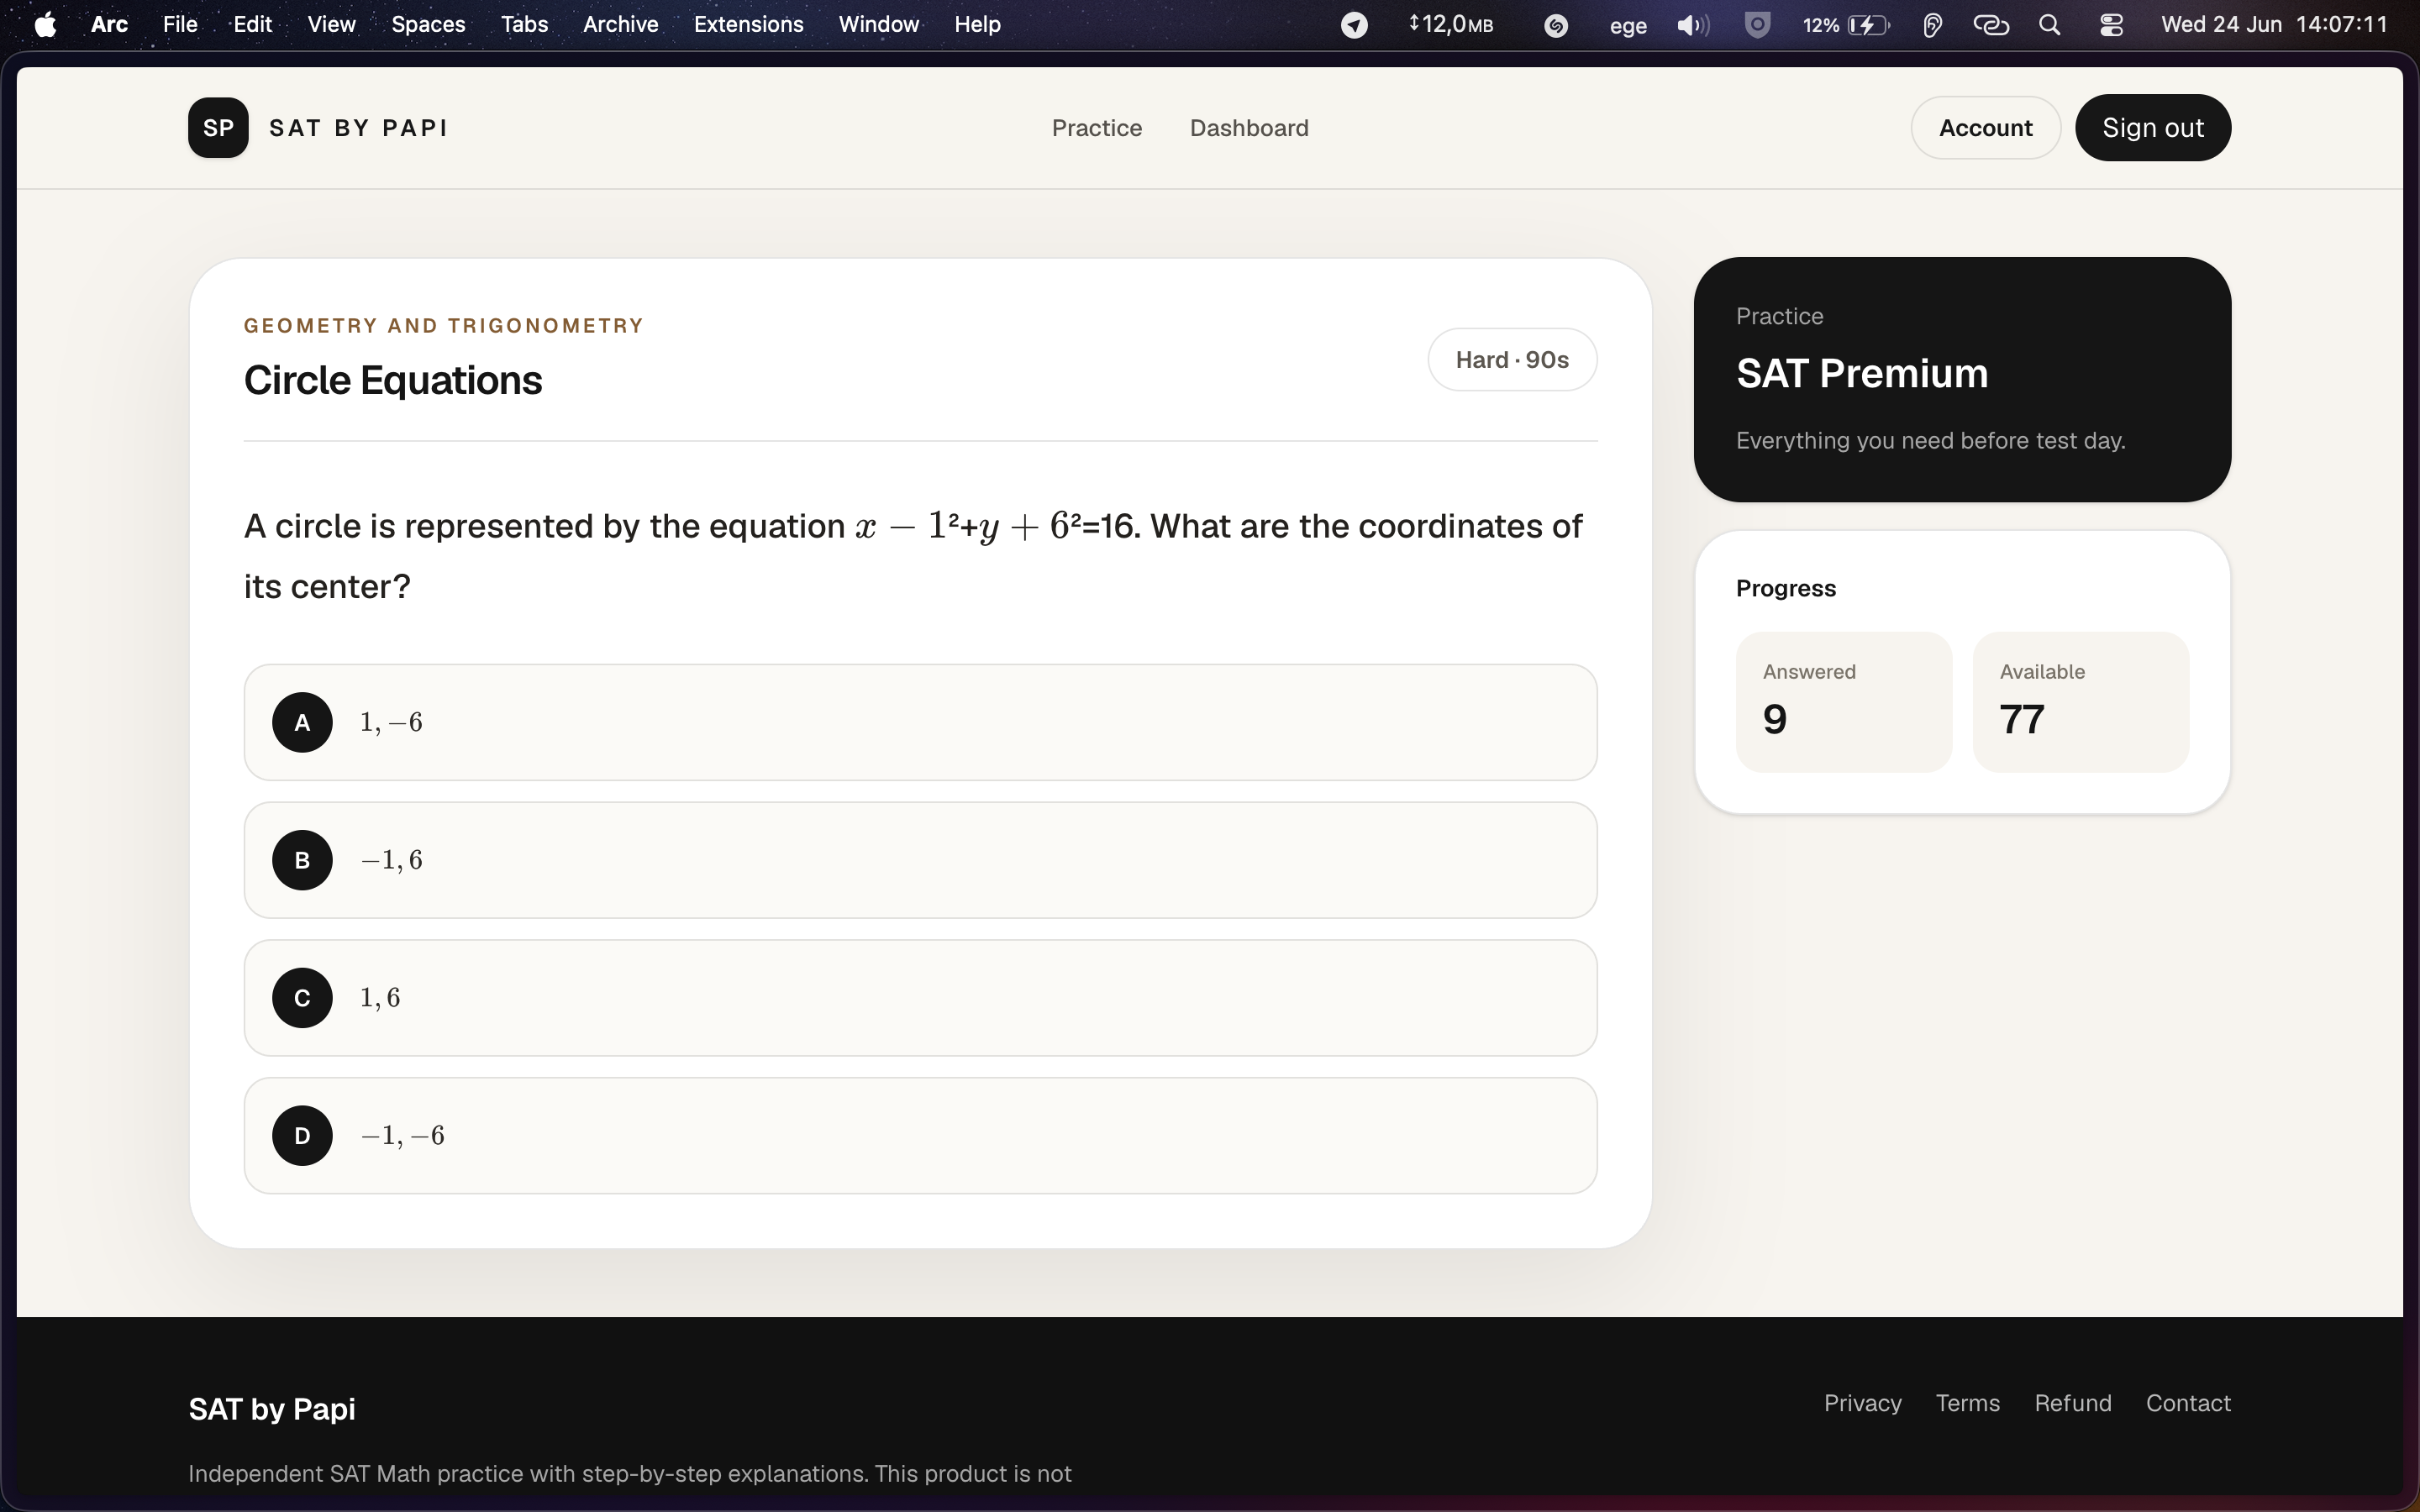The image size is (2420, 1512).
Task: Open the Spaces menu
Action: [x=428, y=24]
